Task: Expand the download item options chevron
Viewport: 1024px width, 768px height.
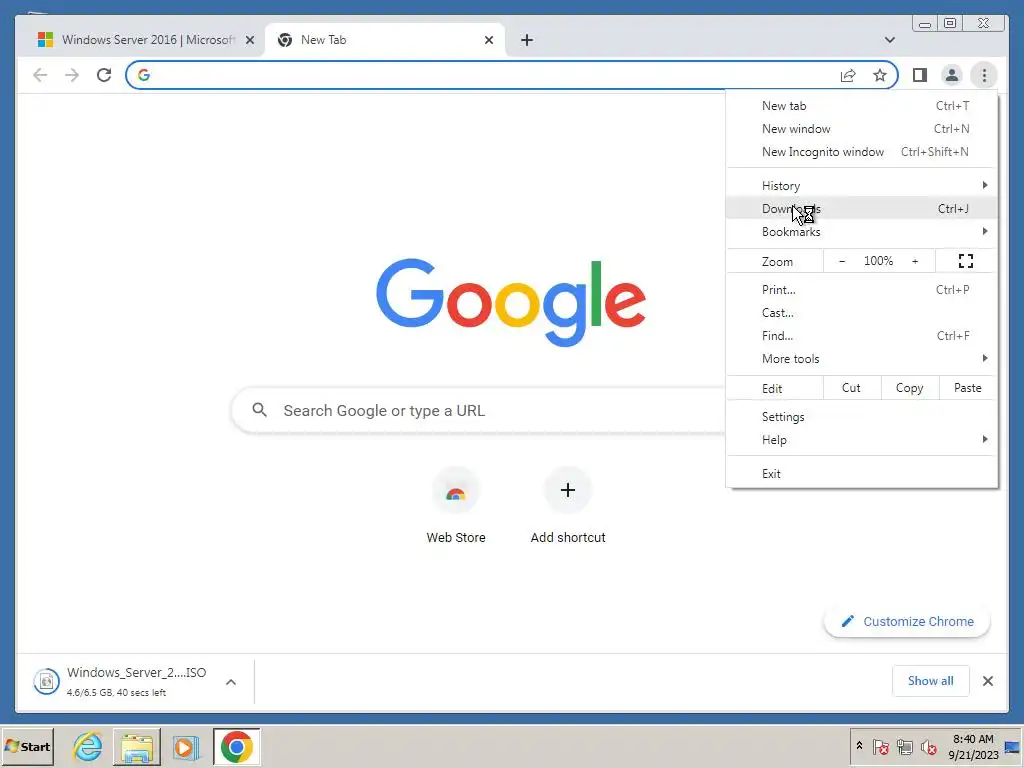Action: (x=231, y=682)
